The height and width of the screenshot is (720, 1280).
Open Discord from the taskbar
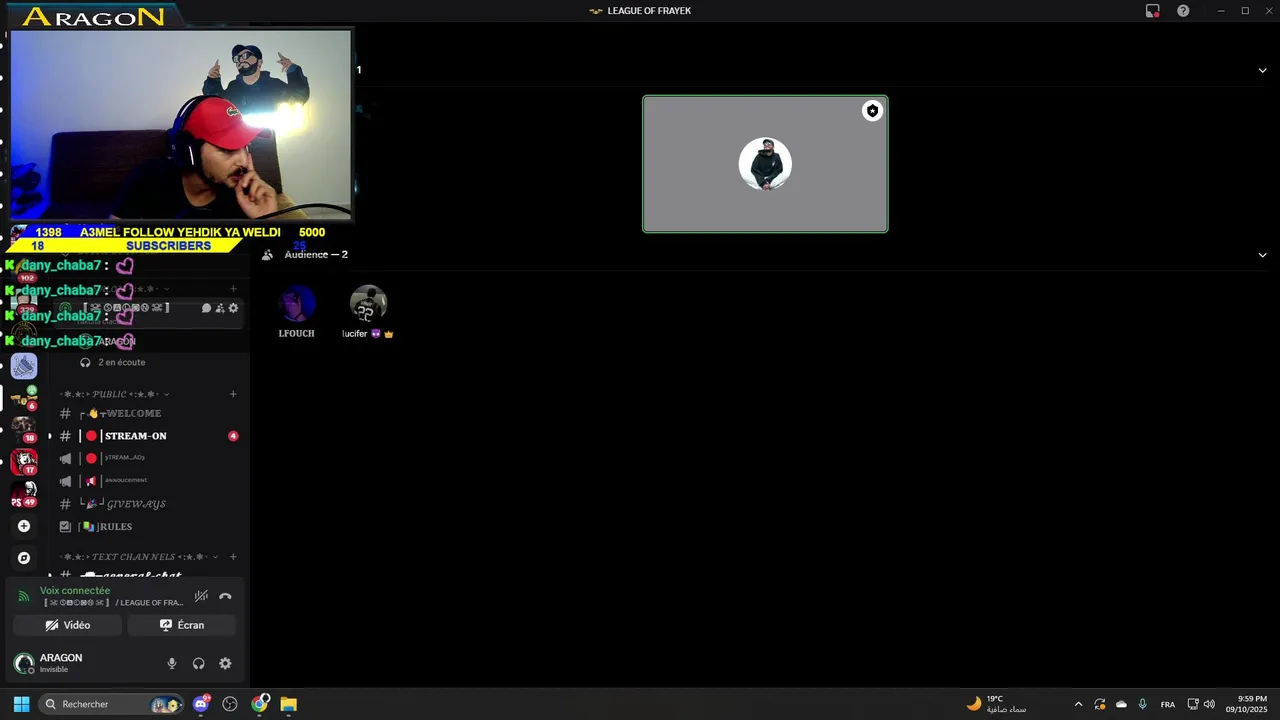[201, 704]
